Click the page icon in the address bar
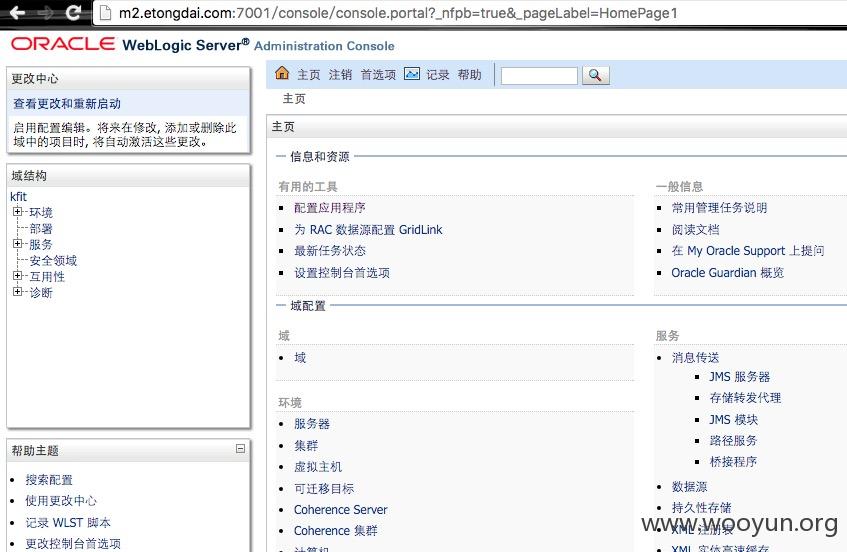Image resolution: width=847 pixels, height=552 pixels. (x=105, y=12)
